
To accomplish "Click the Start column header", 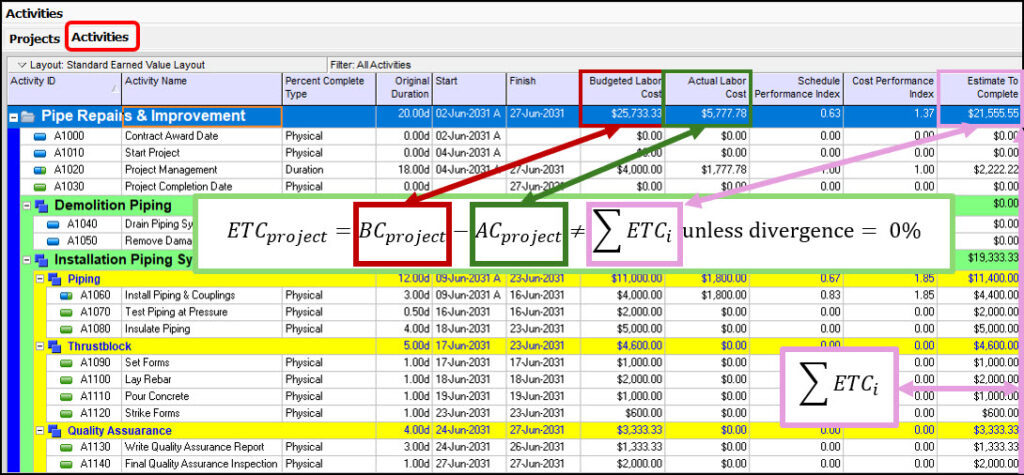I will click(x=469, y=89).
